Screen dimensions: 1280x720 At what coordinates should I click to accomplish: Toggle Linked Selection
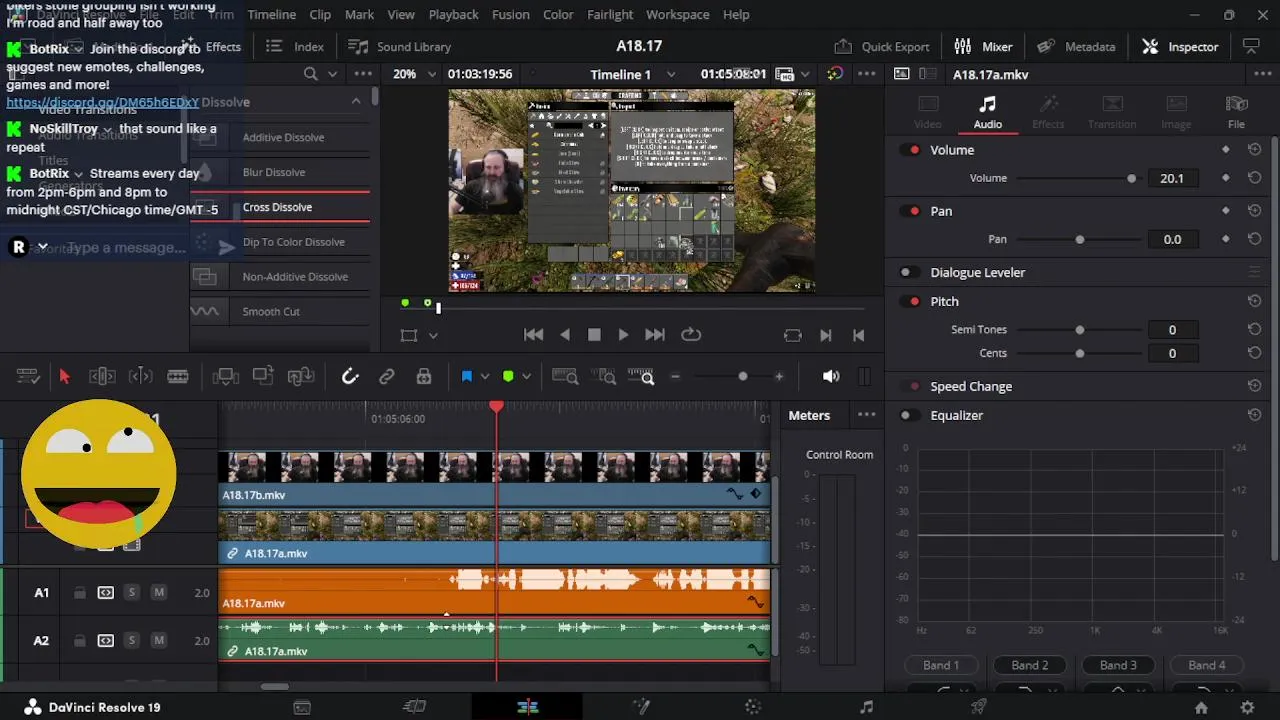click(387, 376)
